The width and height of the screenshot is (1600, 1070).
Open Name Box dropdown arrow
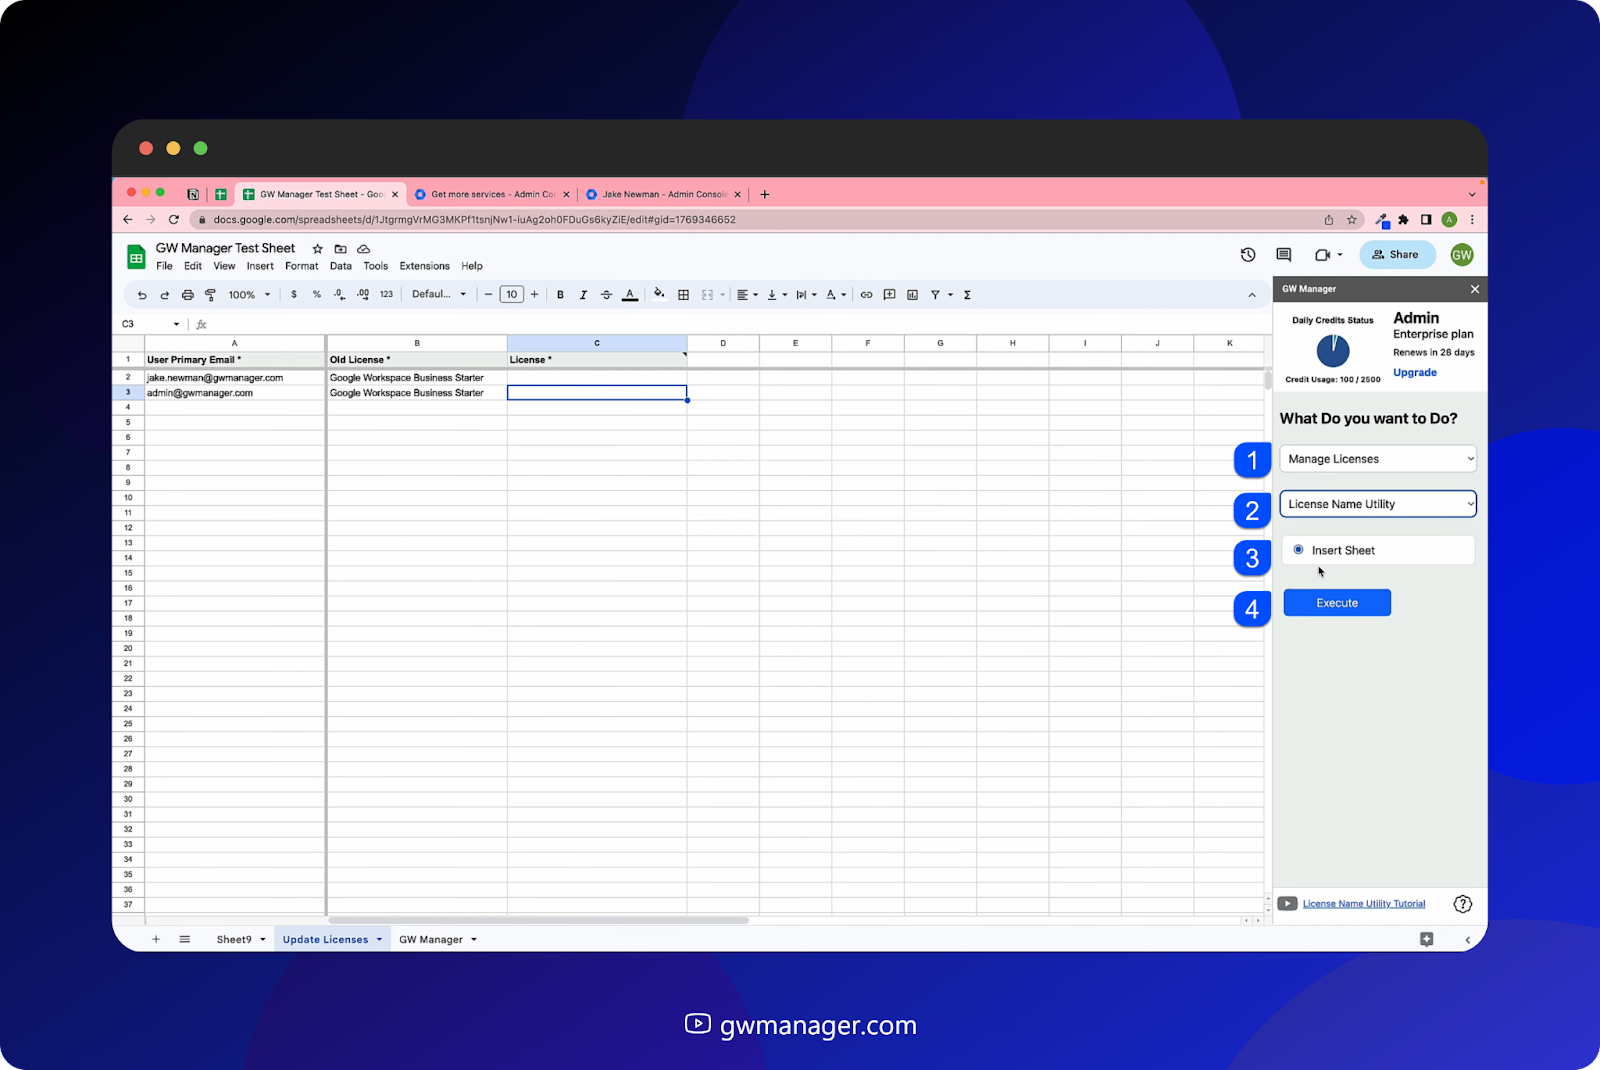coord(176,324)
